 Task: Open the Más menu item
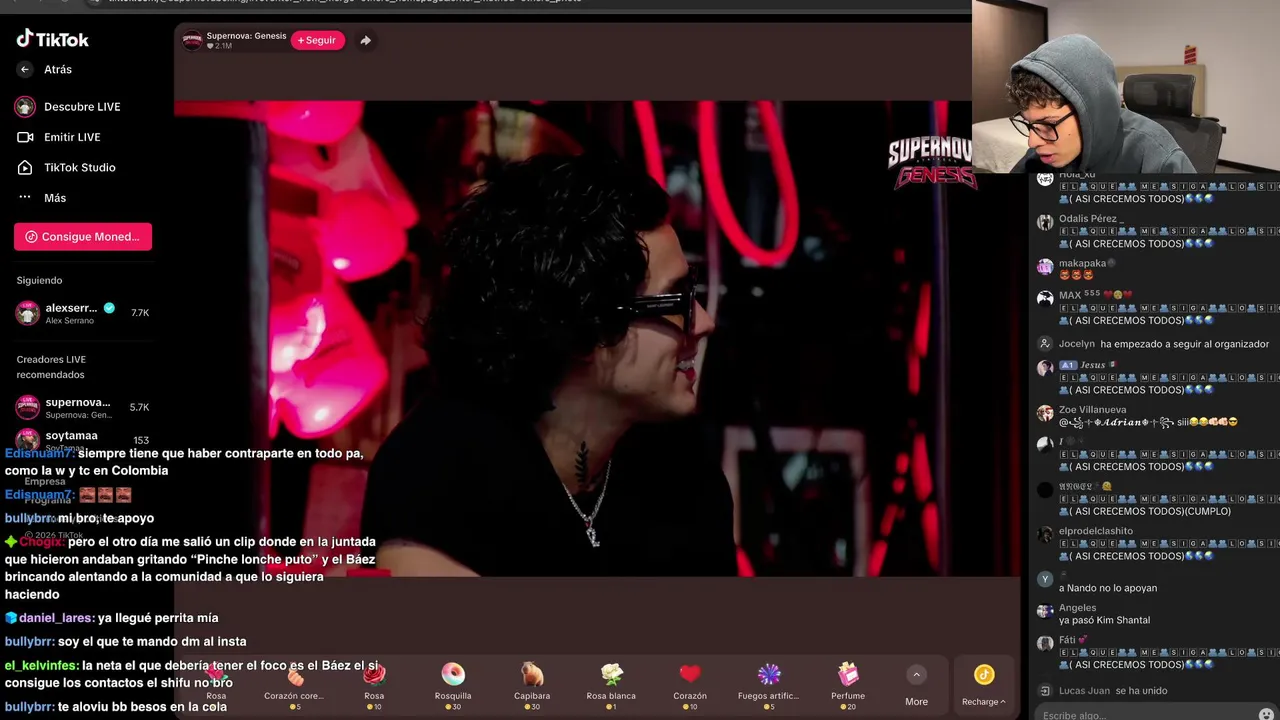point(55,198)
